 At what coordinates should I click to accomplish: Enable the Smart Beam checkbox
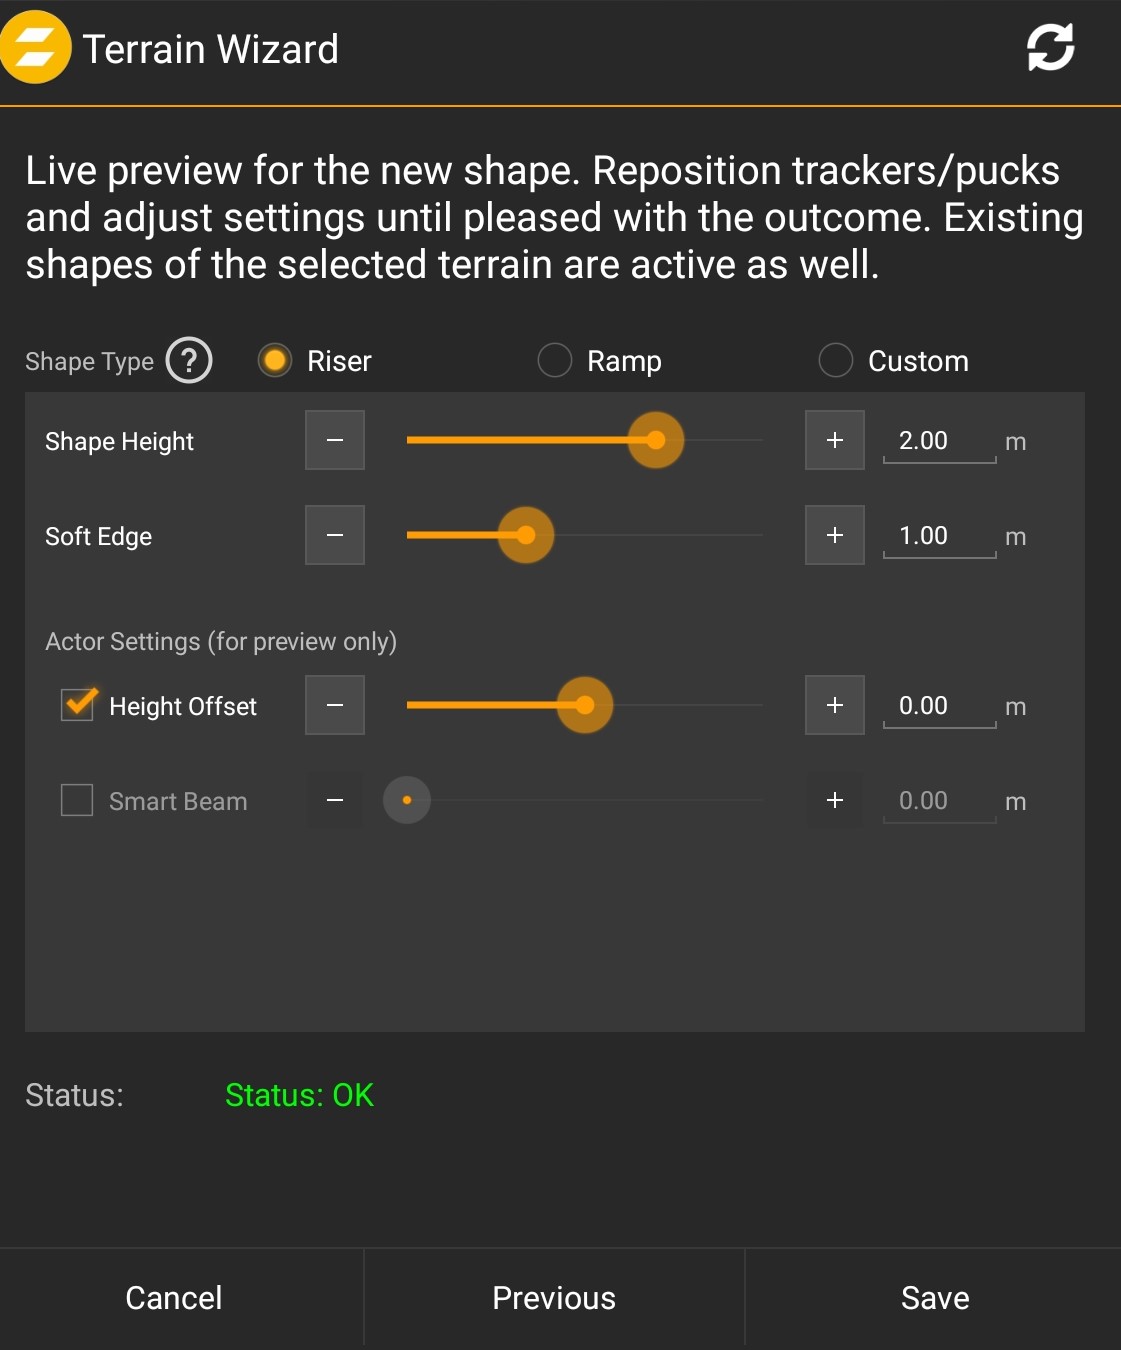click(78, 800)
